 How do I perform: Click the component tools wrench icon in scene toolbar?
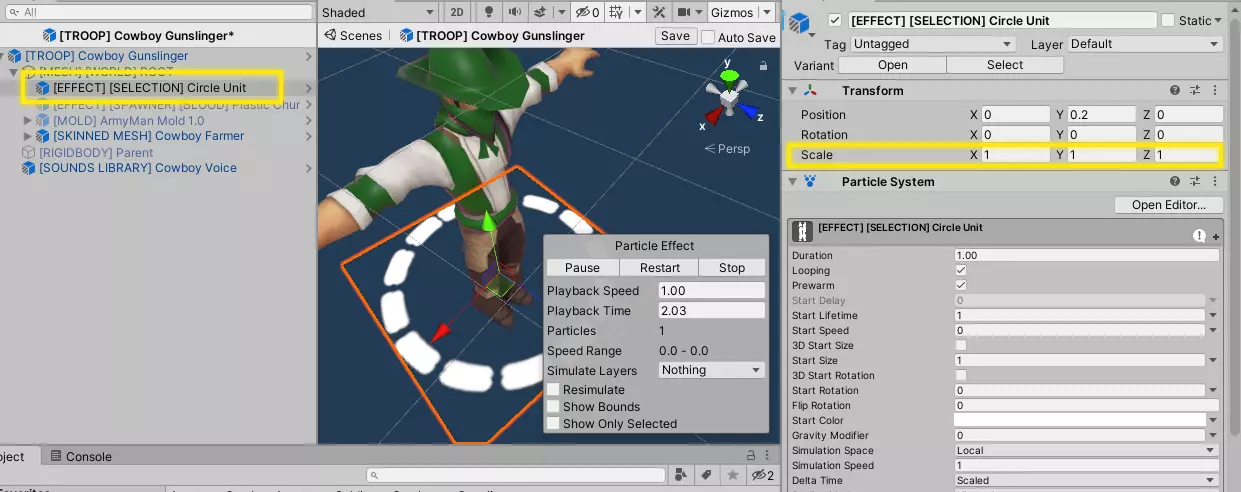click(659, 13)
